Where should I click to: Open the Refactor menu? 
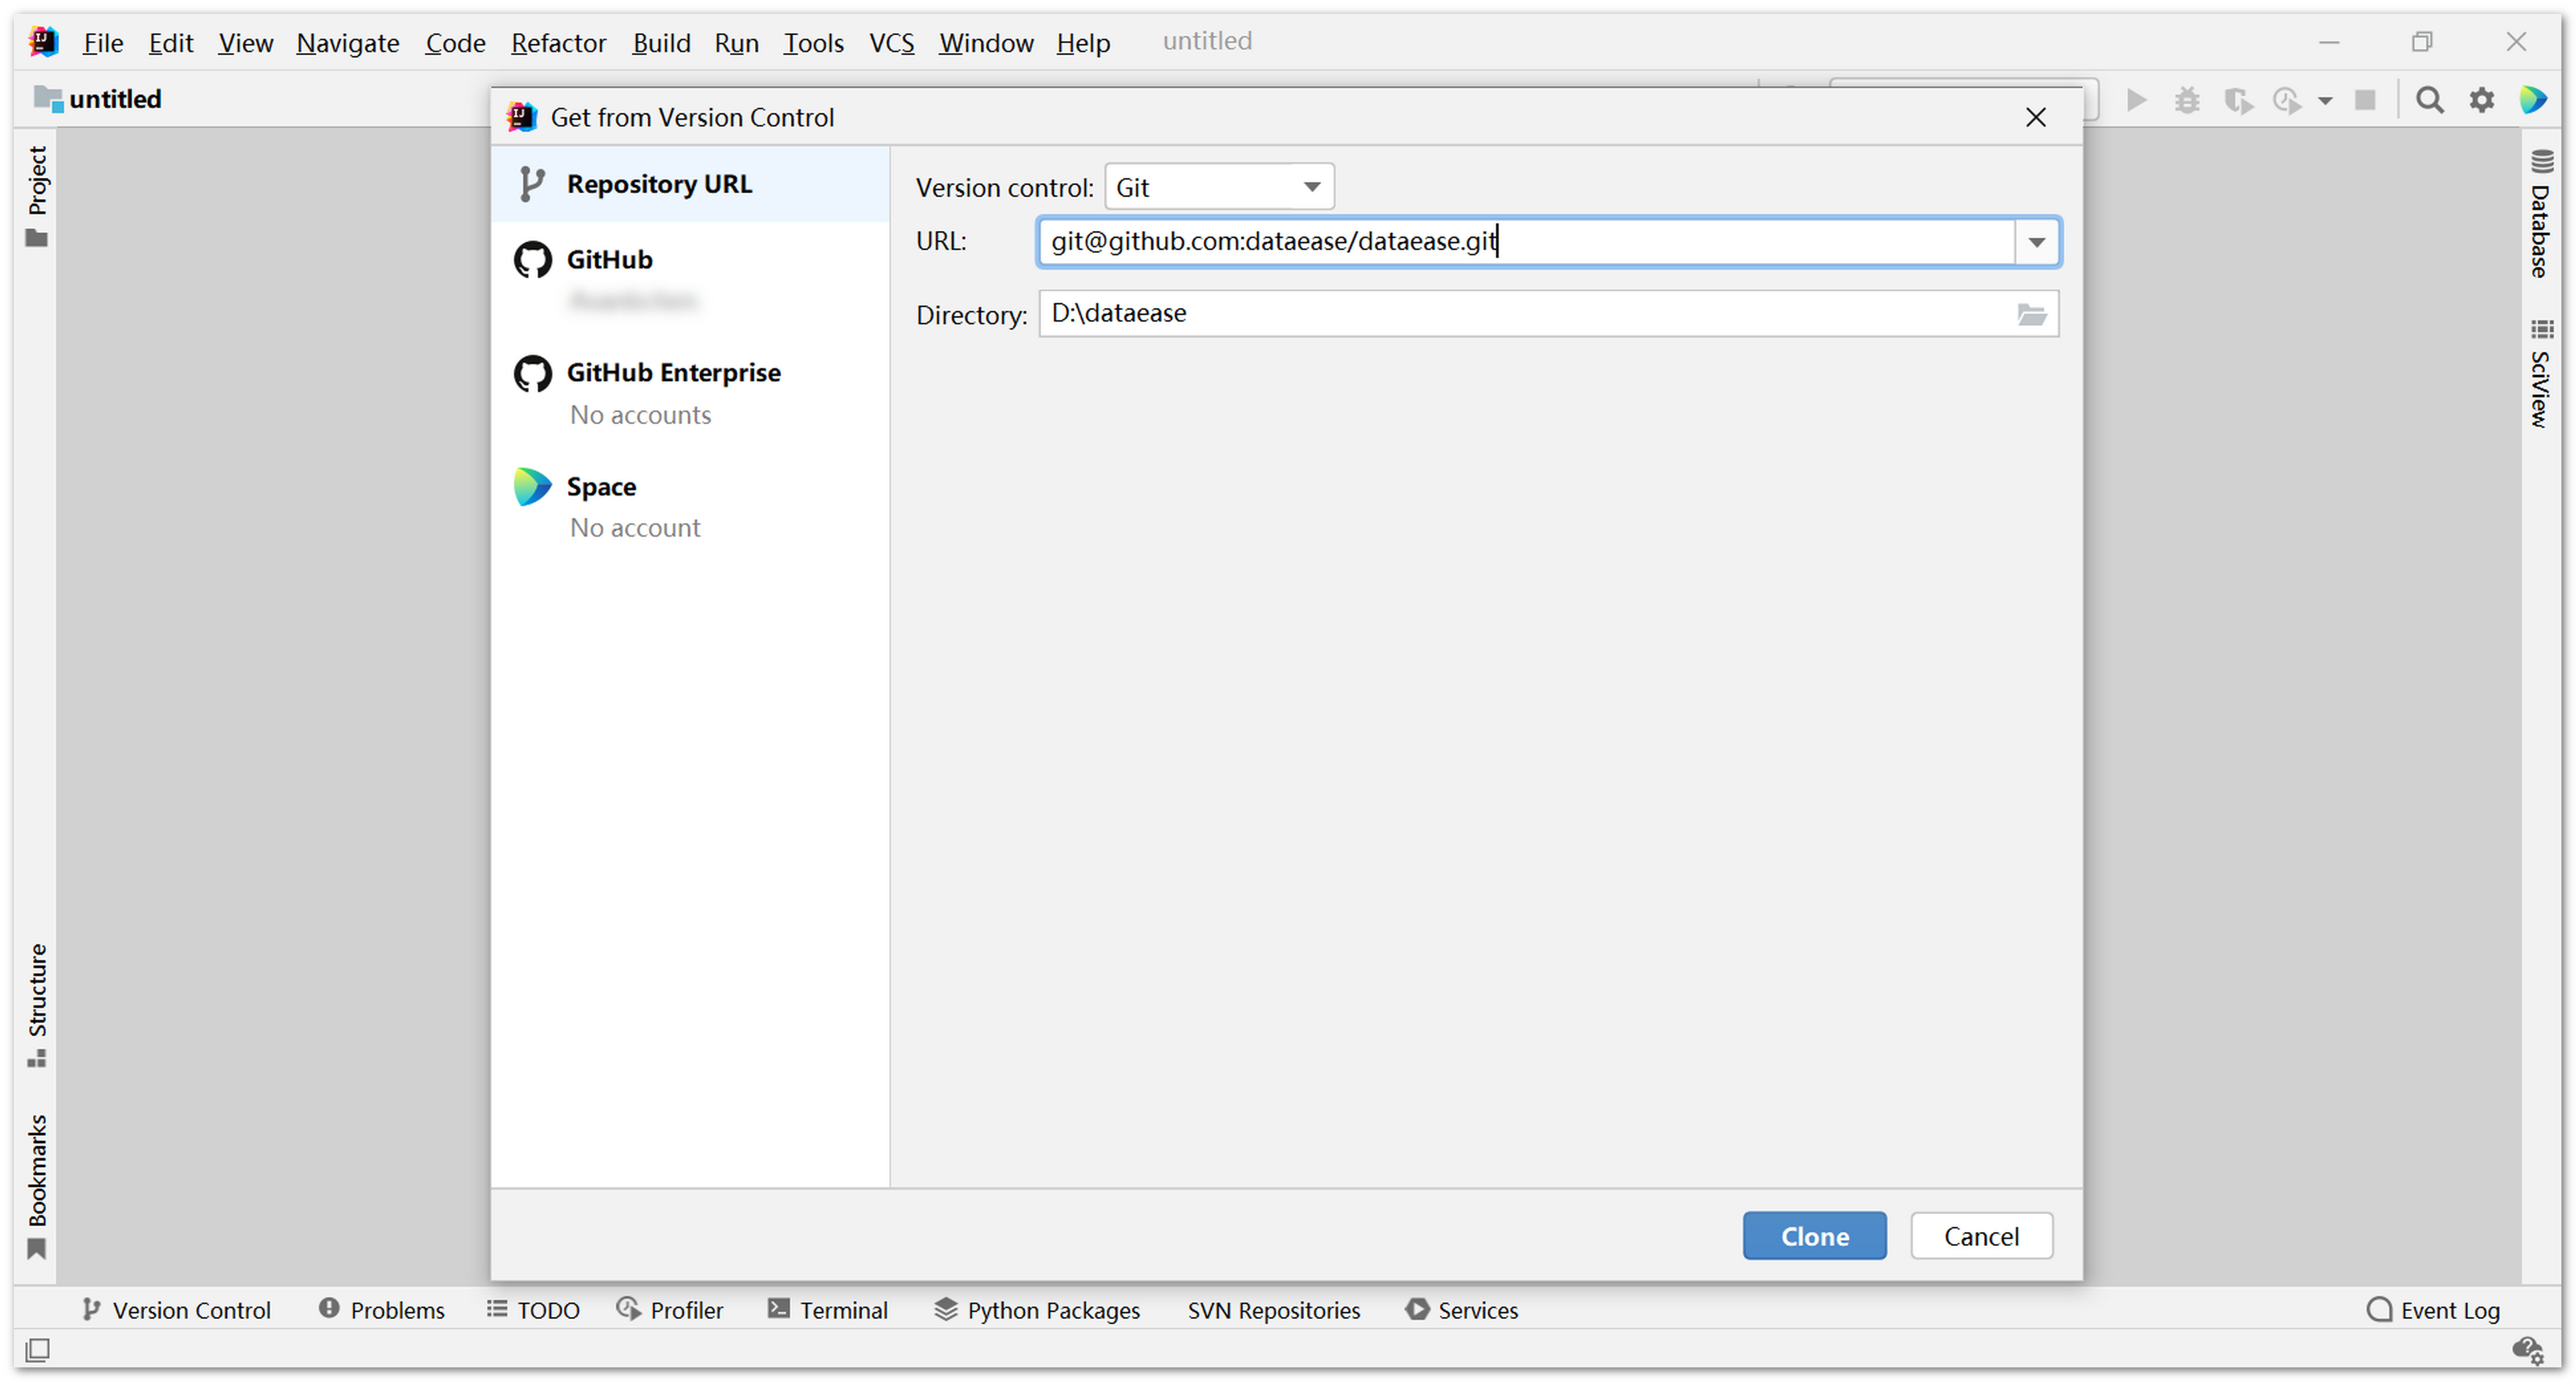click(558, 43)
